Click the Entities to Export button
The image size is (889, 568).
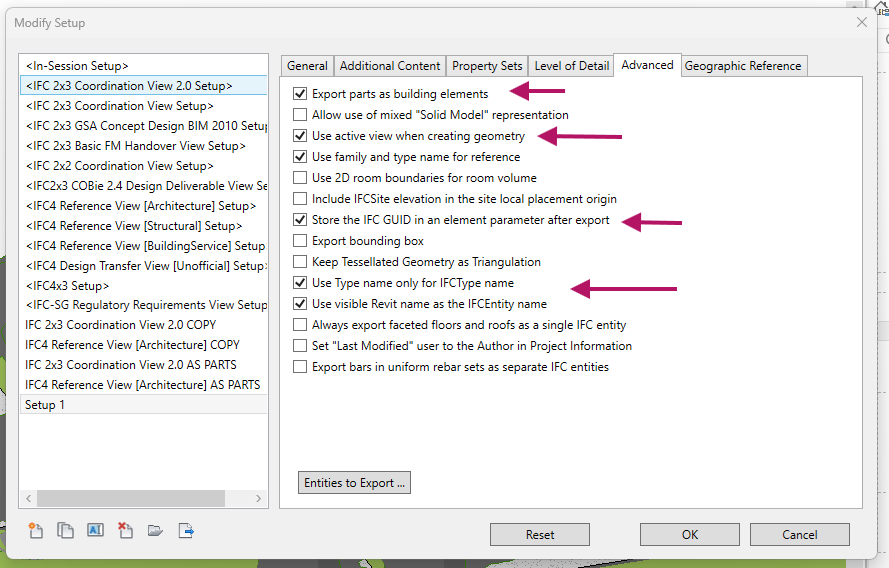click(x=354, y=482)
